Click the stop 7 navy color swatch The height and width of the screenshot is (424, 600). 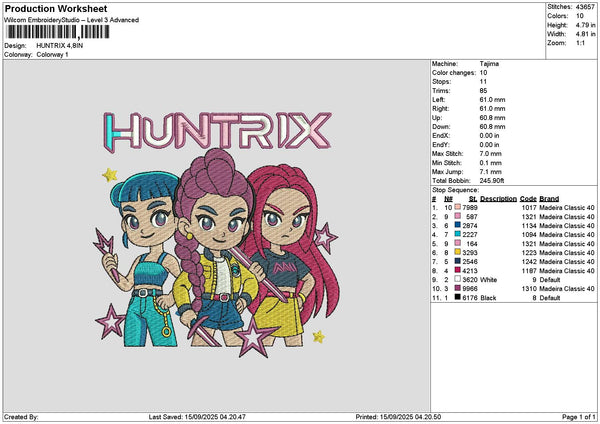click(x=457, y=261)
